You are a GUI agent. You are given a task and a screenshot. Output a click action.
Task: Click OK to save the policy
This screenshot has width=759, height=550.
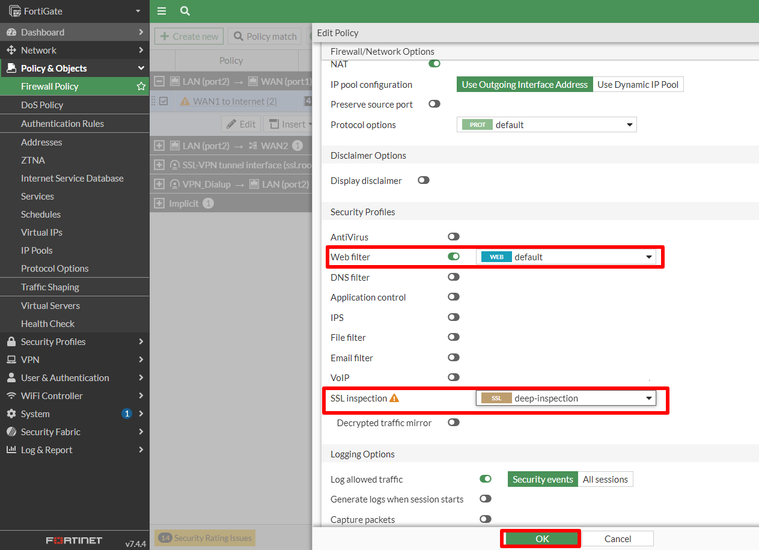point(541,538)
